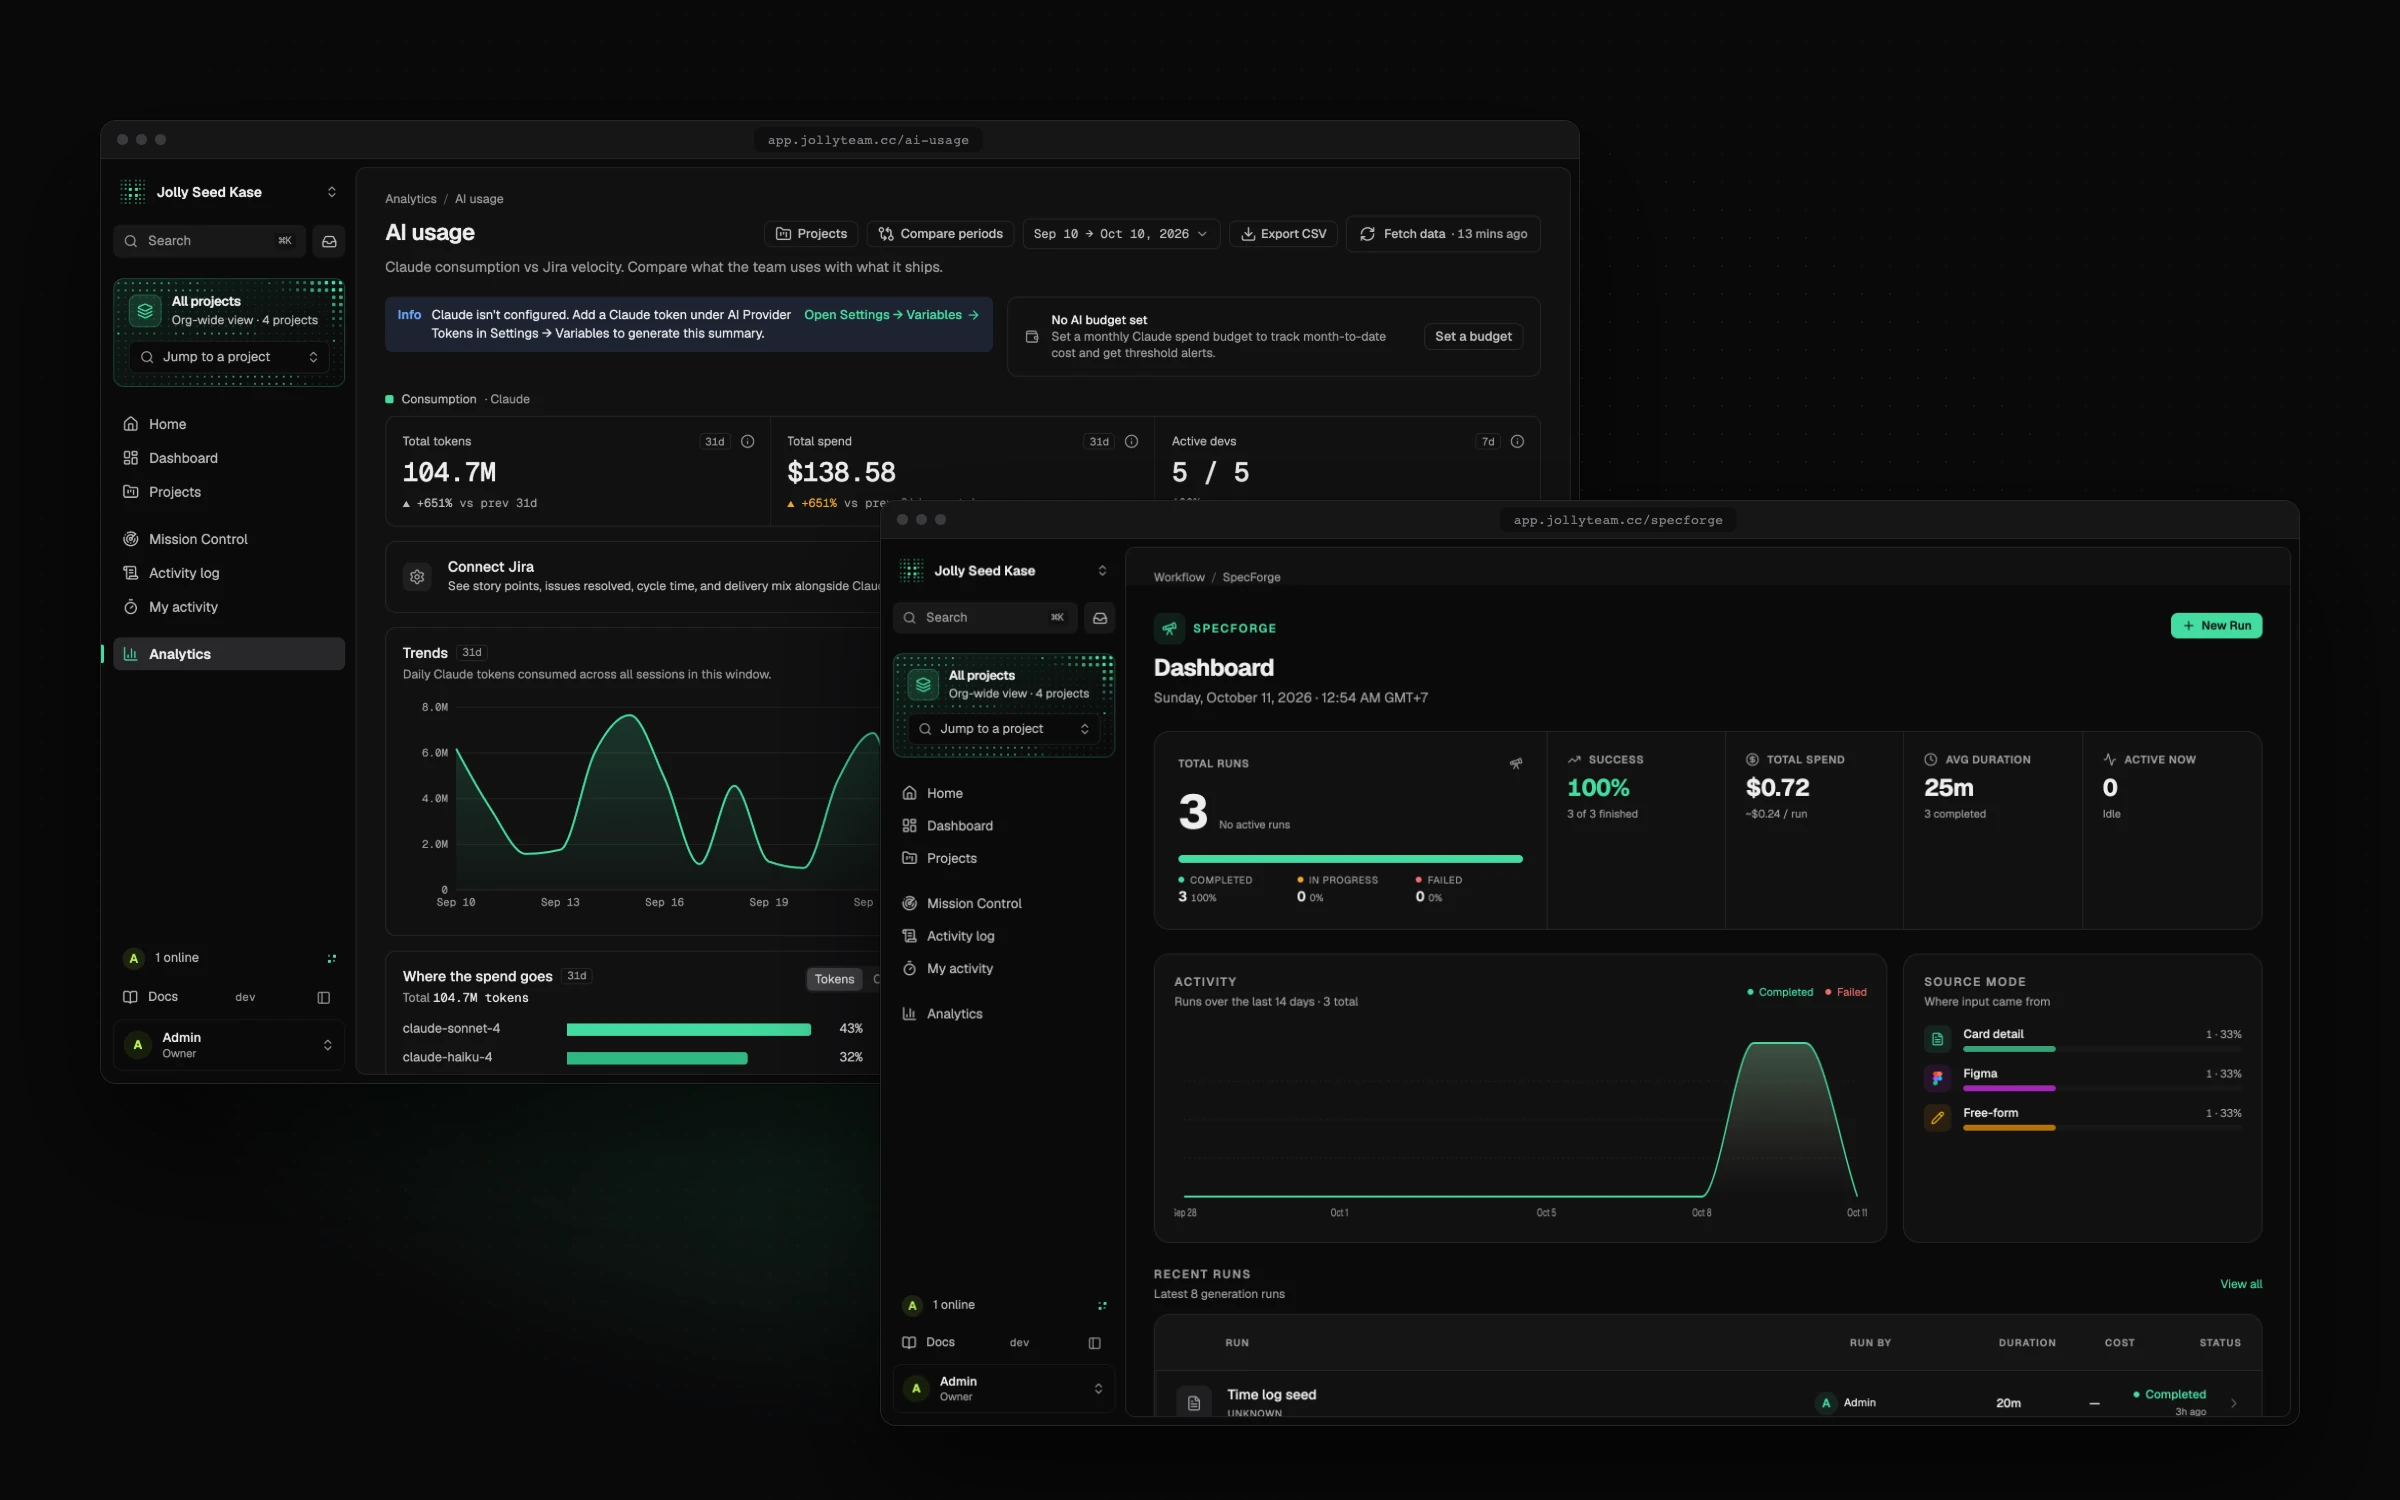
Task: Open chevron on Time log seed row
Action: click(x=2233, y=1403)
